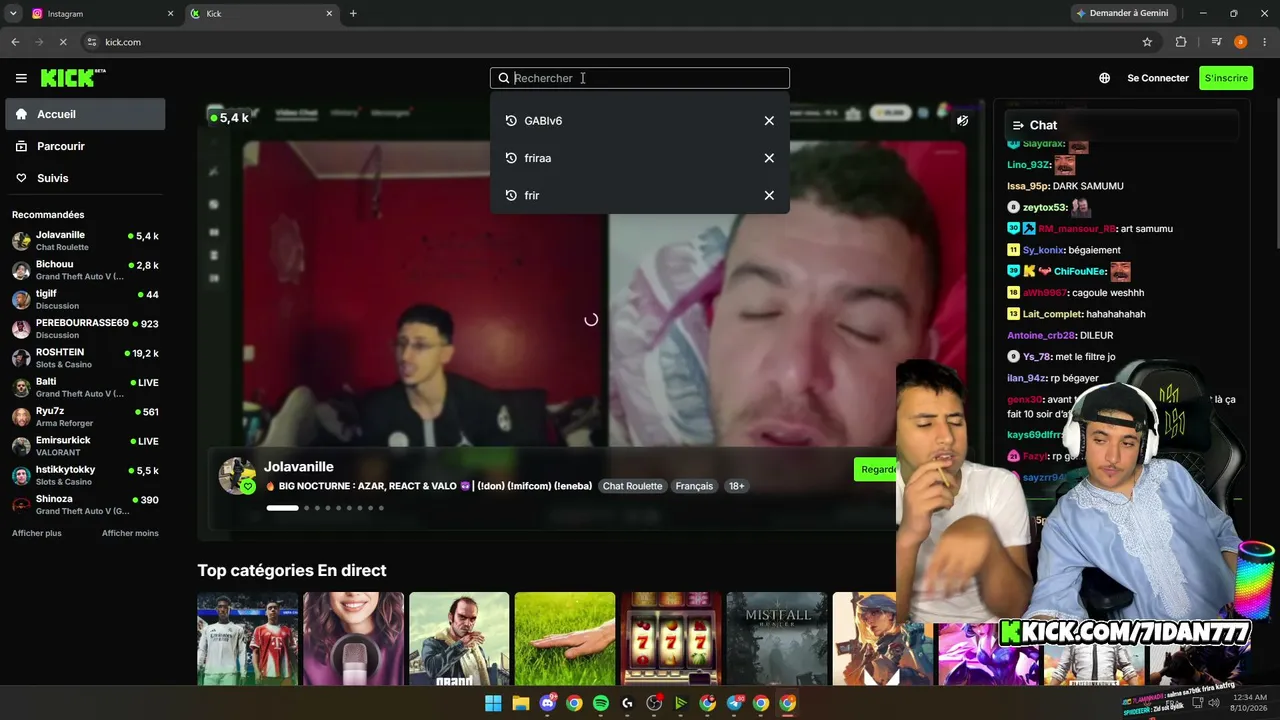Open the microphone woman category thumbnail
Image resolution: width=1280 pixels, height=720 pixels.
353,639
